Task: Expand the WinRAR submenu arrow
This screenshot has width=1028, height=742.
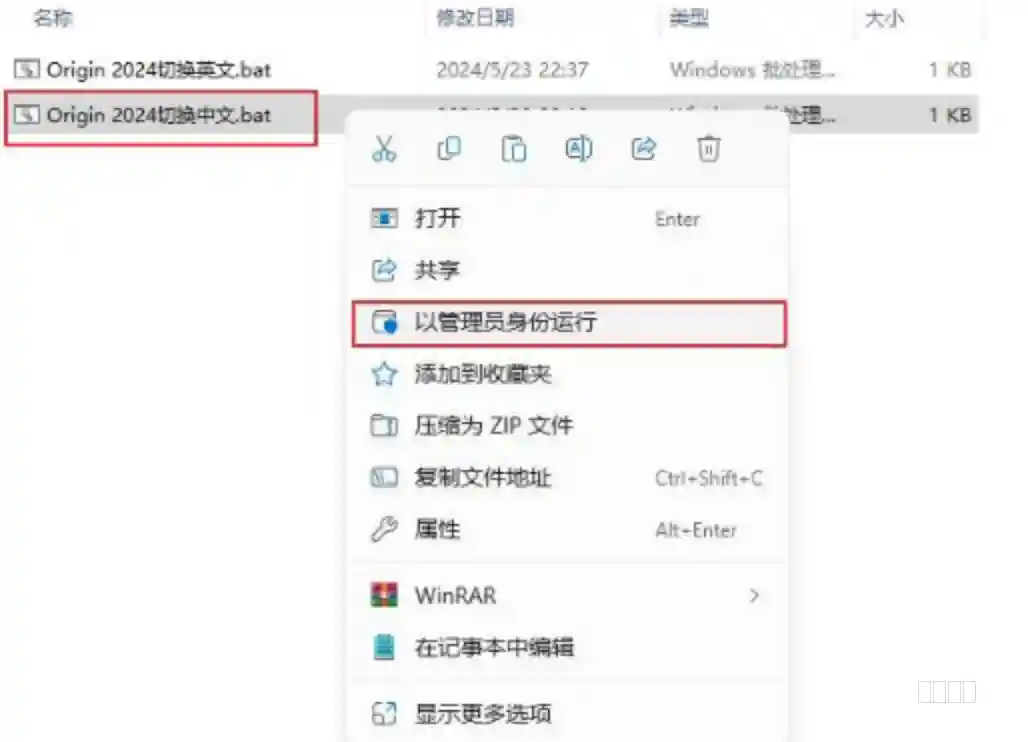Action: pyautogui.click(x=754, y=595)
